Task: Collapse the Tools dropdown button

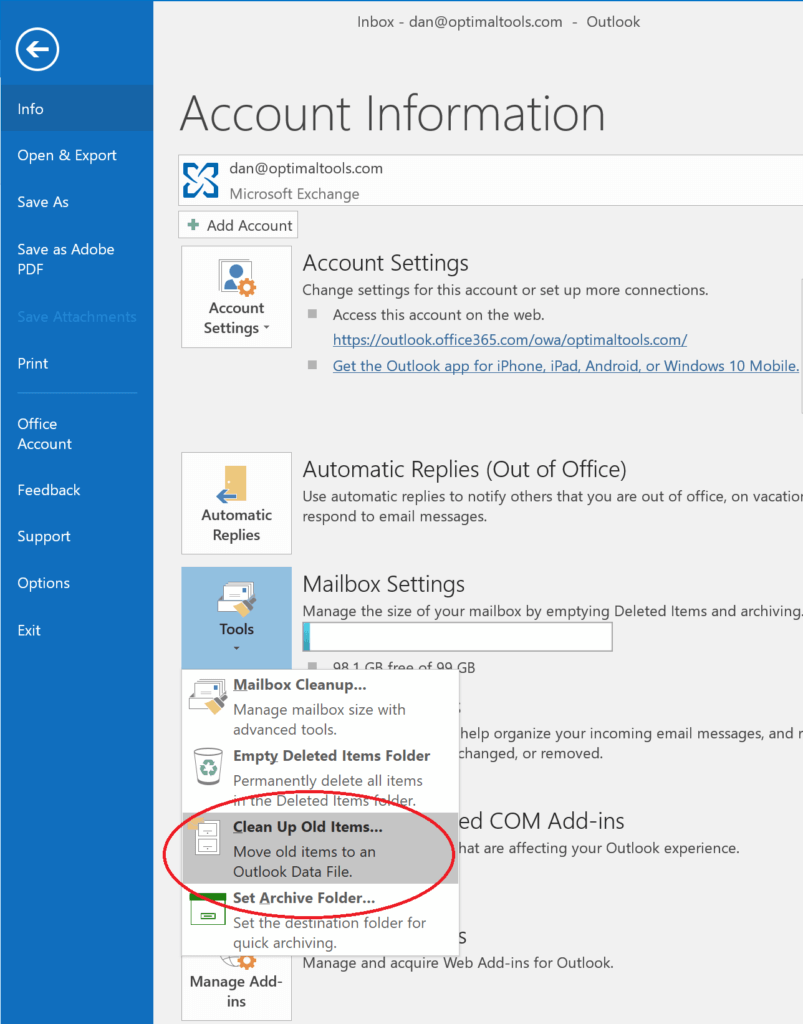Action: [236, 618]
